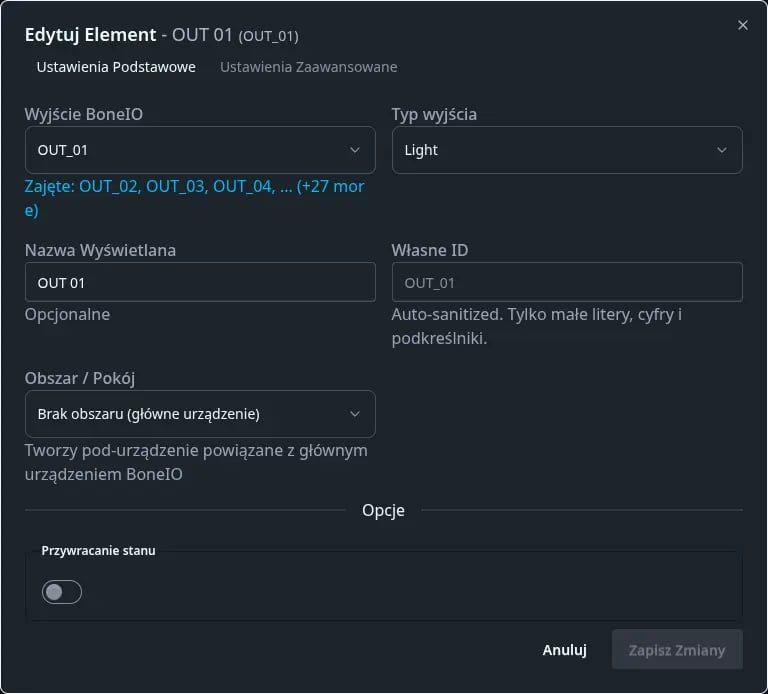Image resolution: width=768 pixels, height=694 pixels.
Task: Click chevron arrow in Wyjście BoneIO field
Action: pyautogui.click(x=355, y=150)
